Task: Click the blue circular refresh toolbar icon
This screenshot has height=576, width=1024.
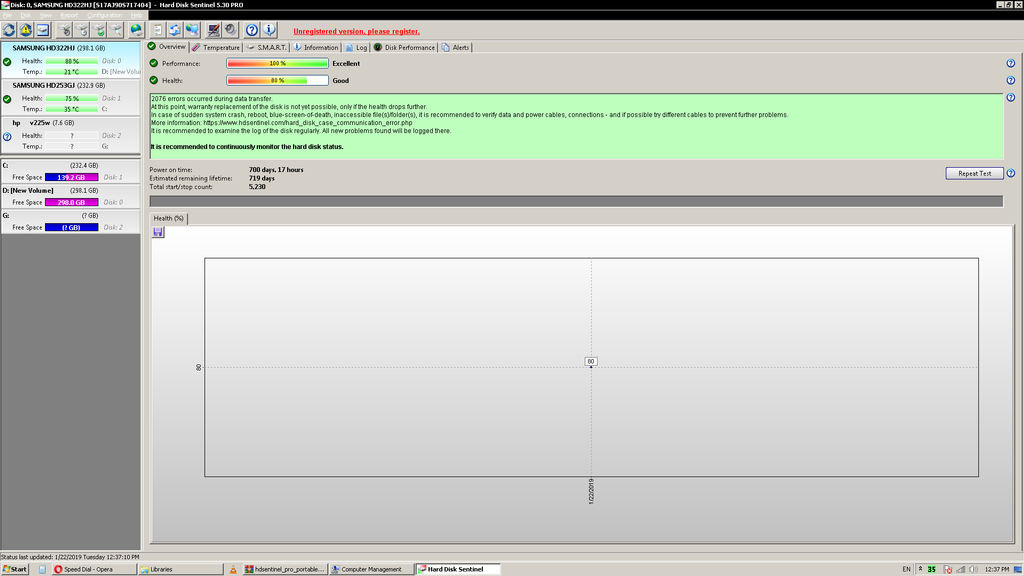Action: click(8, 30)
